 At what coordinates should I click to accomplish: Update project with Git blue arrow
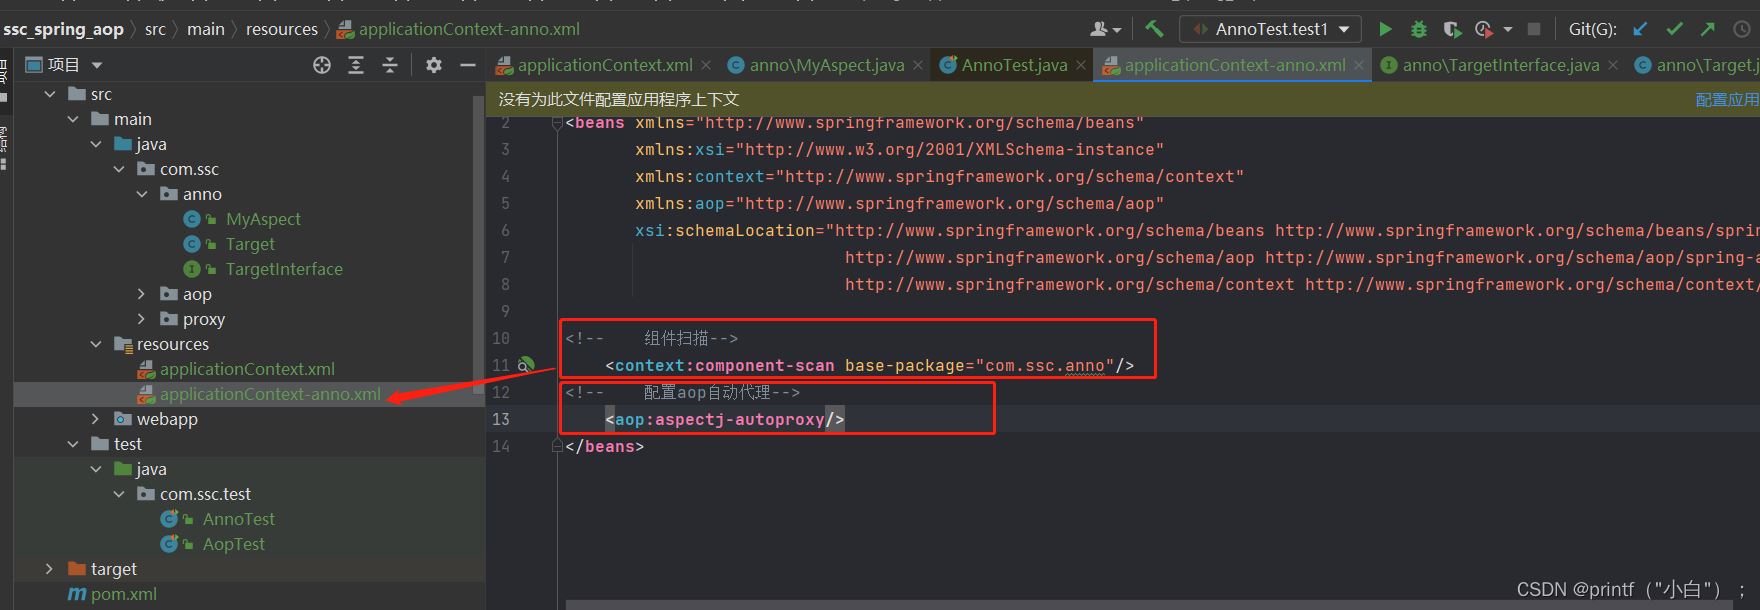1640,29
